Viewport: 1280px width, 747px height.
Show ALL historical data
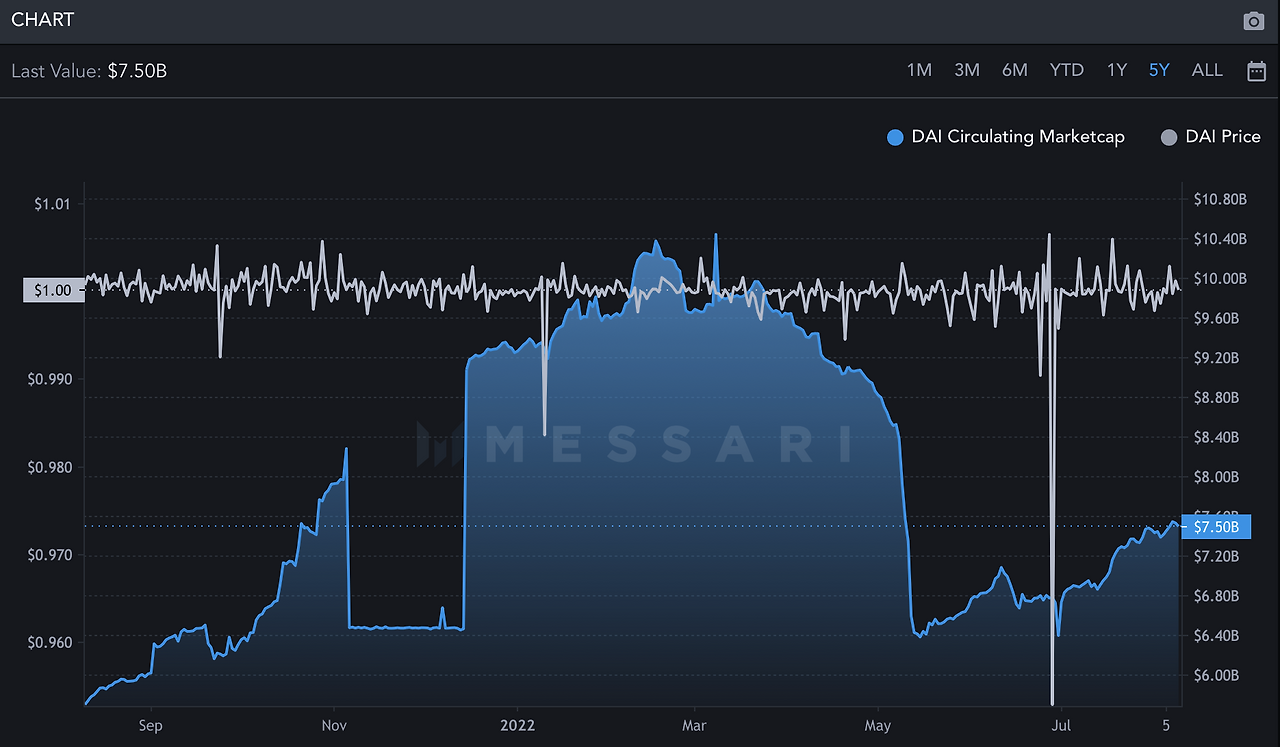pos(1207,70)
